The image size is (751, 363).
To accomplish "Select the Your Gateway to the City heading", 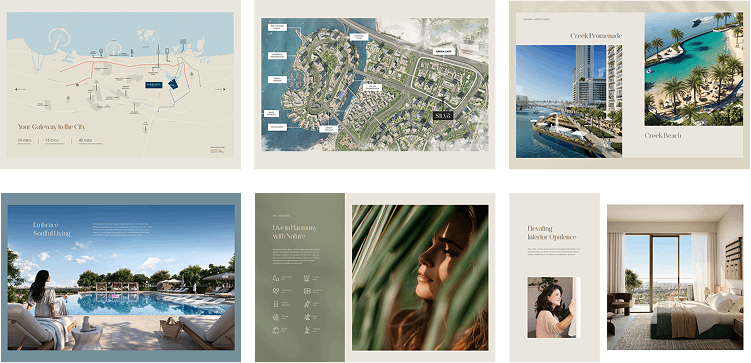I will [52, 127].
